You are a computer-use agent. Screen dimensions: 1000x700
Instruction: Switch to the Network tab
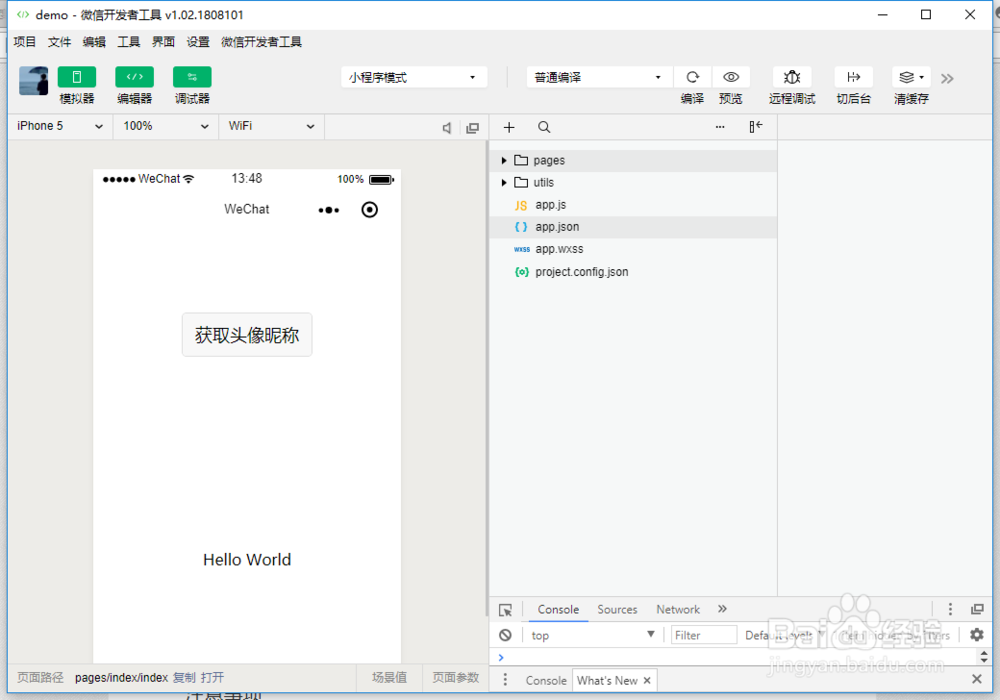point(677,609)
